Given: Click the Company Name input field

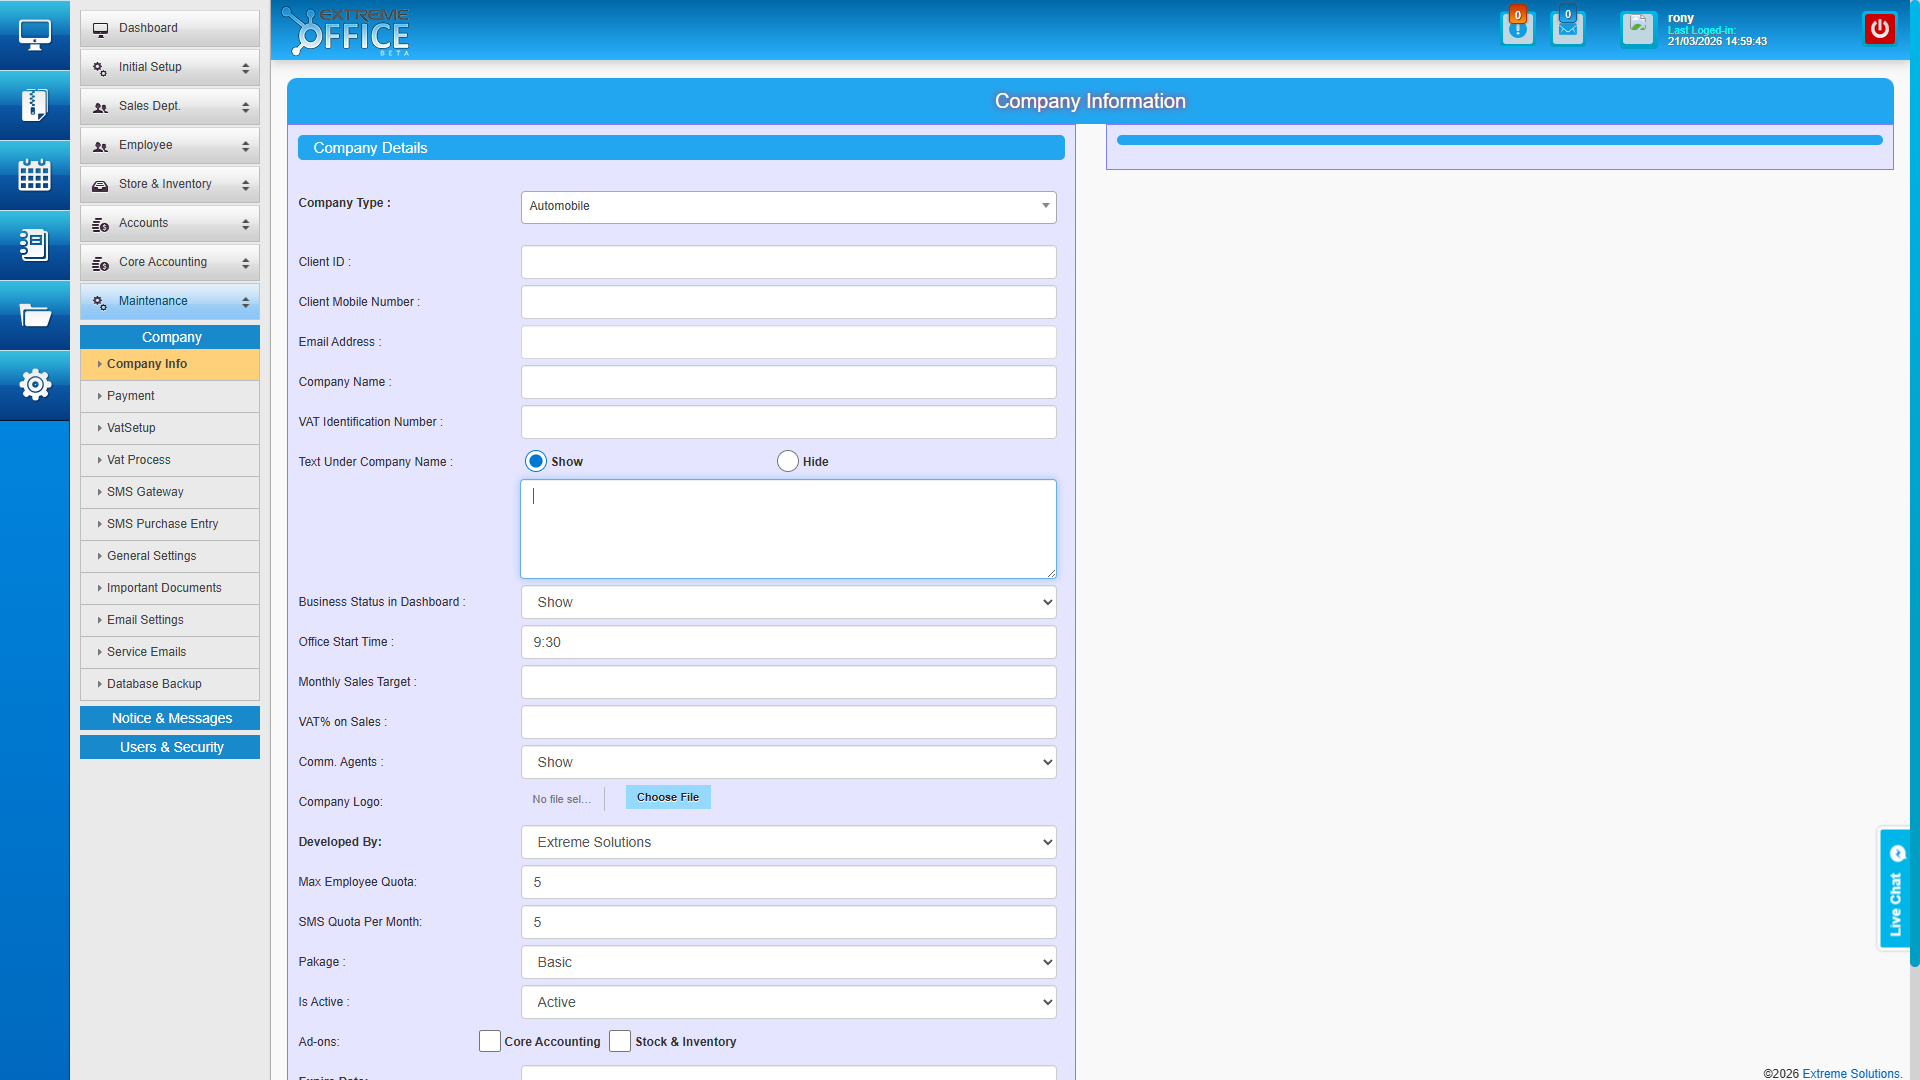Looking at the screenshot, I should 788,382.
